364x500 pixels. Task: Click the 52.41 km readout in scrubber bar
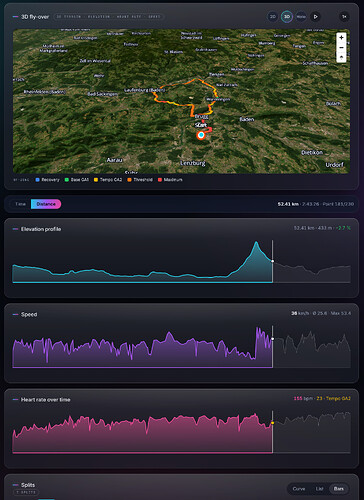click(288, 204)
